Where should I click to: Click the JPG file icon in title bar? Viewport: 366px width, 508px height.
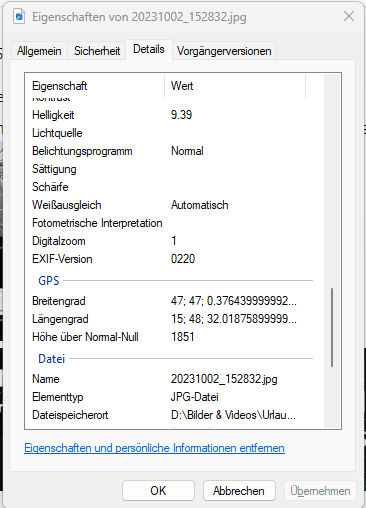pyautogui.click(x=19, y=16)
